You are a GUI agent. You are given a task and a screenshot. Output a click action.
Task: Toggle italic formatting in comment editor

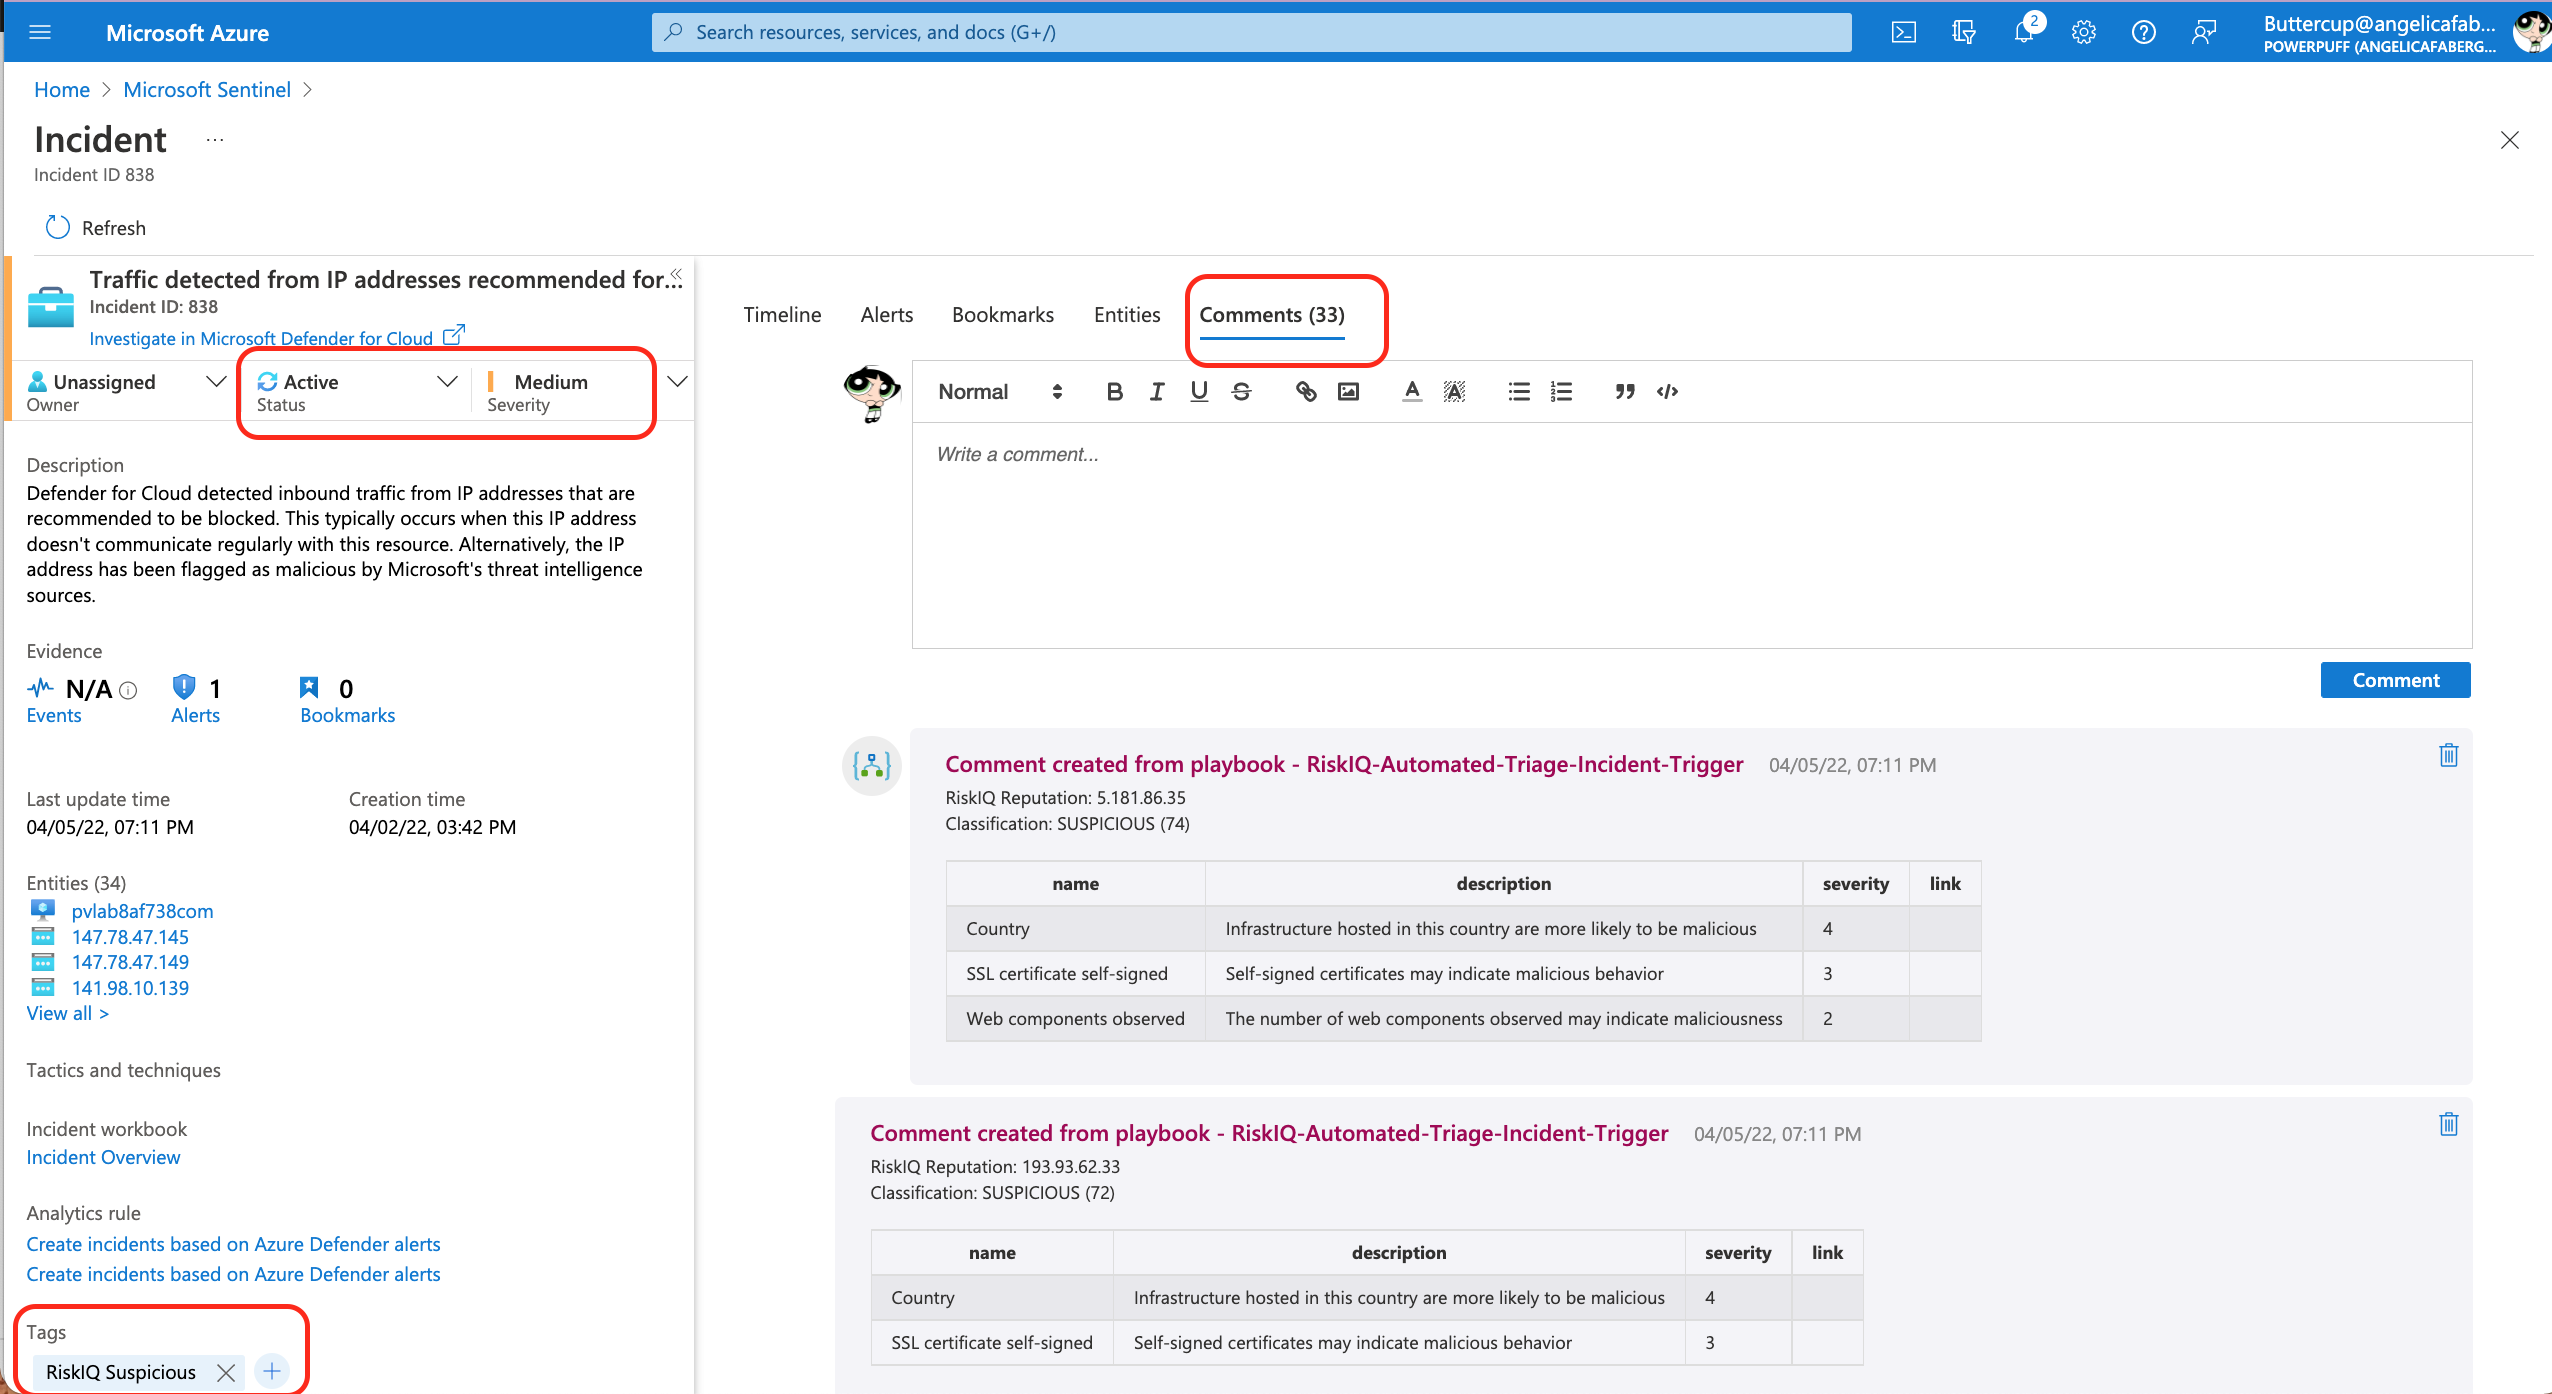coord(1157,392)
